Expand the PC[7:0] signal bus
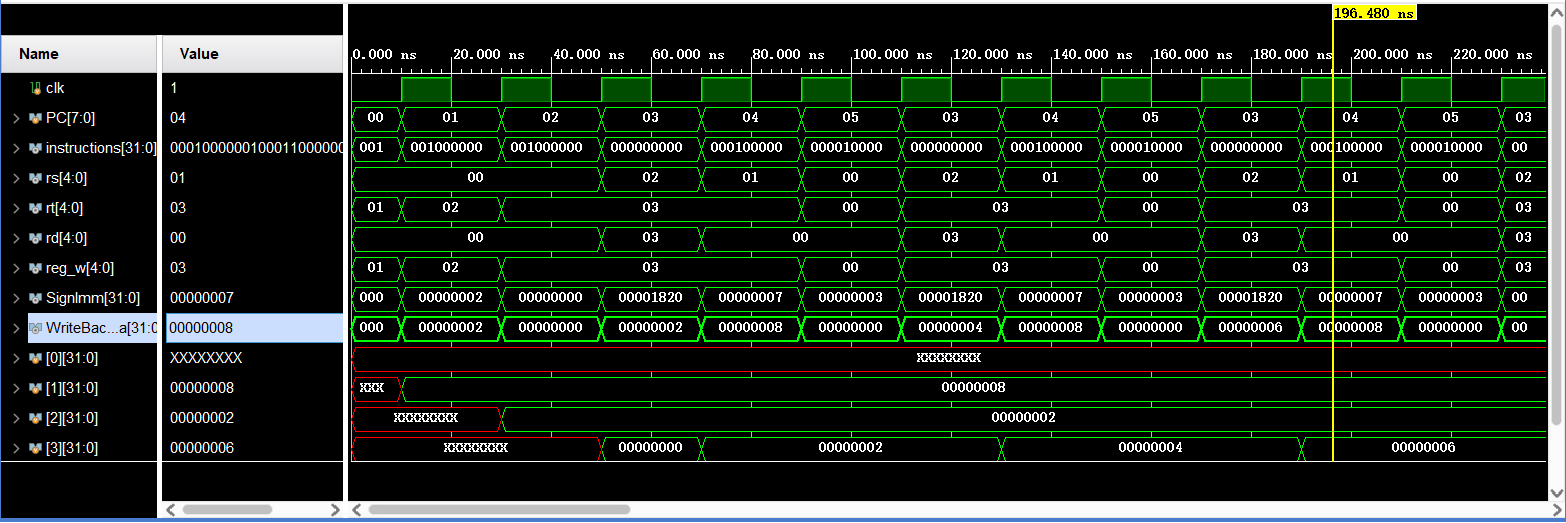1566x523 pixels. 15,118
